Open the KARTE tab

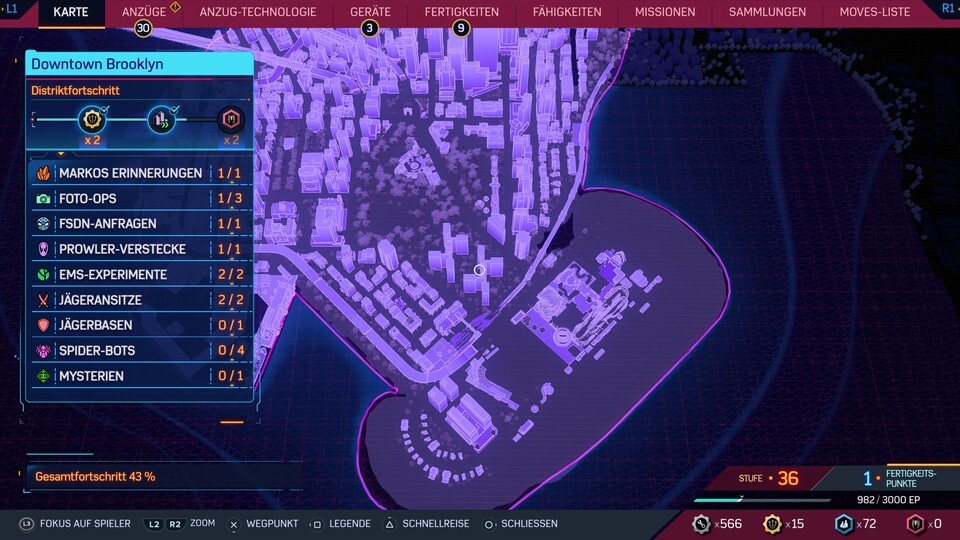pyautogui.click(x=71, y=12)
